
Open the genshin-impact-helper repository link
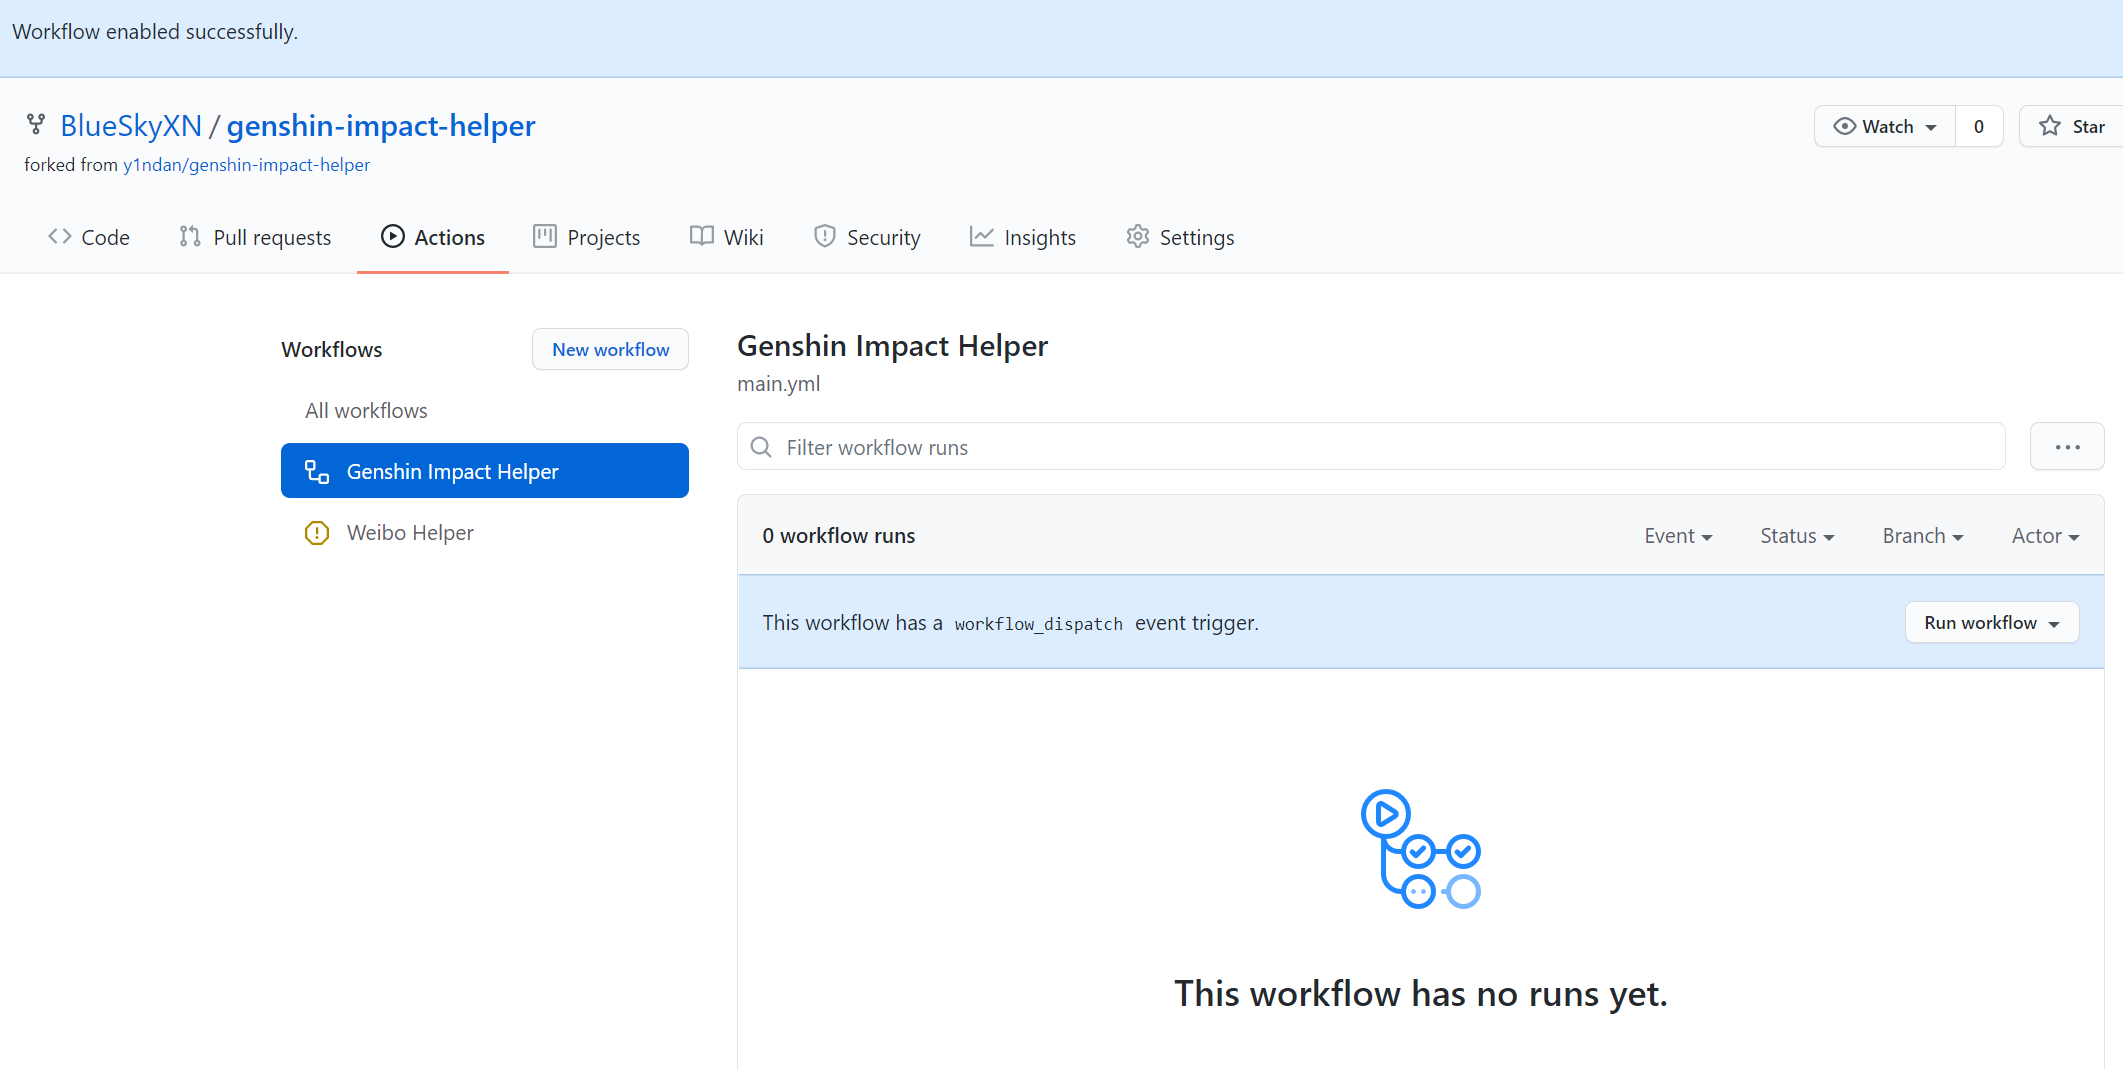pyautogui.click(x=381, y=125)
